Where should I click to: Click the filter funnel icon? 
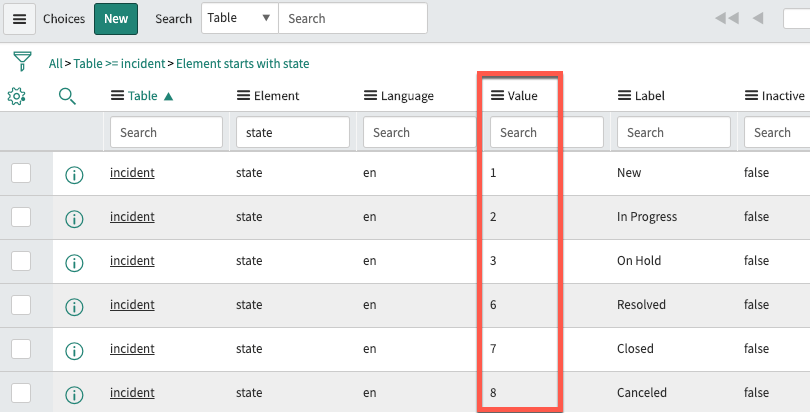[x=22, y=62]
